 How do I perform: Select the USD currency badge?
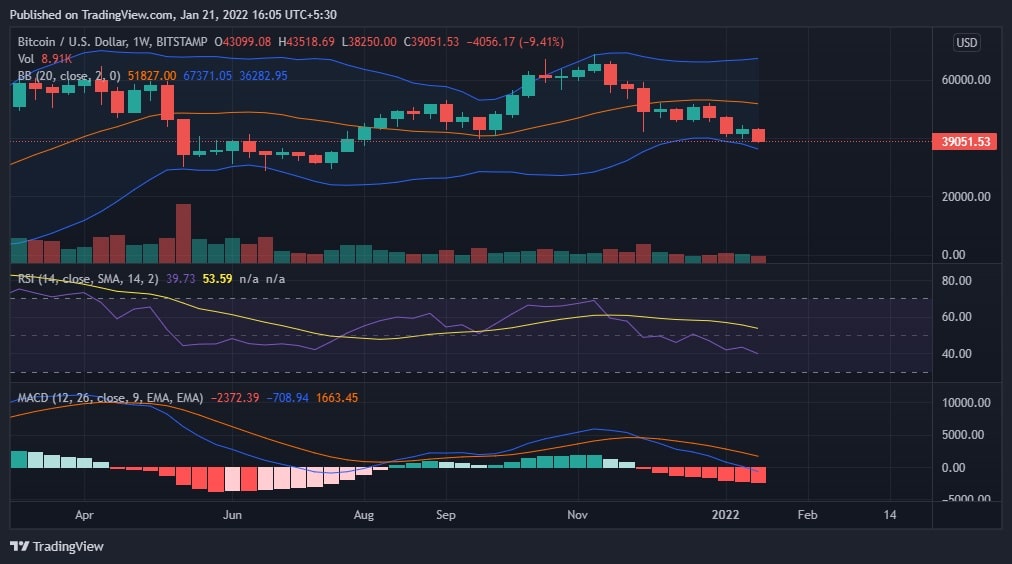coord(966,43)
